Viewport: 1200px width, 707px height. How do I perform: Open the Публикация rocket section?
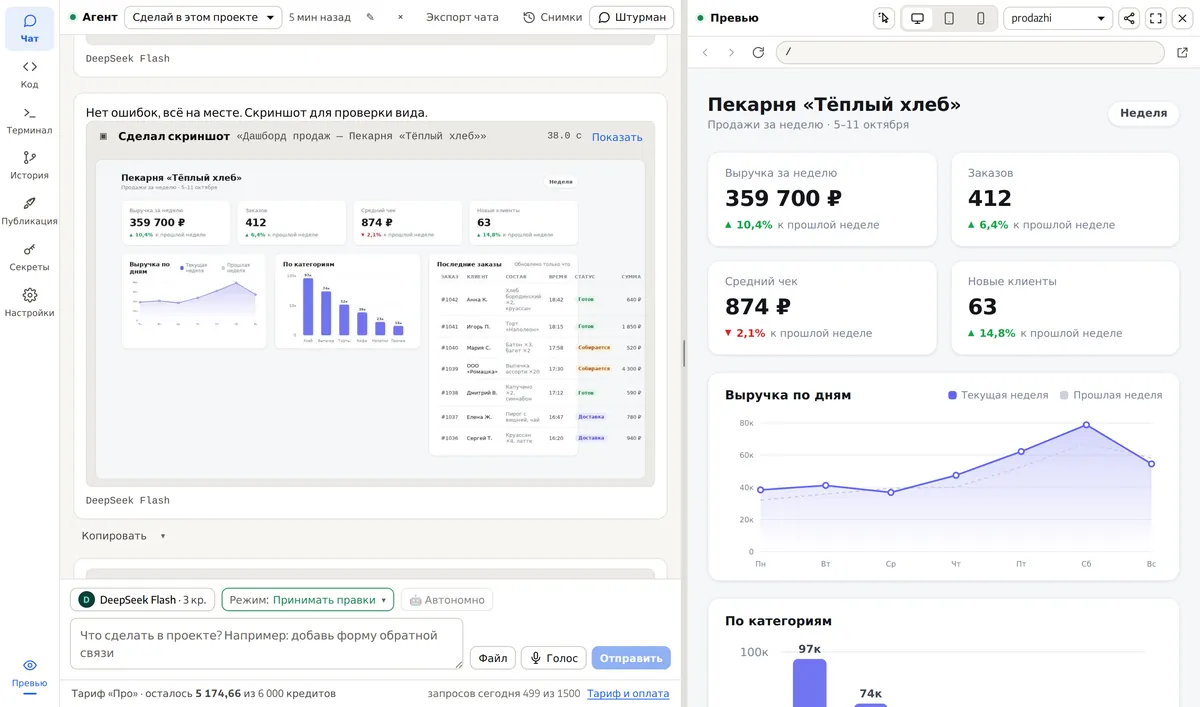pos(30,211)
